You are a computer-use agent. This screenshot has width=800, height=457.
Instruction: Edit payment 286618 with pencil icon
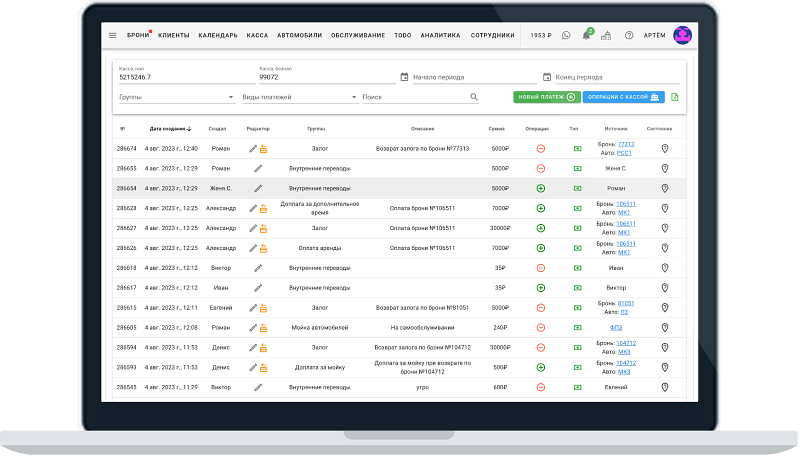coord(258,268)
